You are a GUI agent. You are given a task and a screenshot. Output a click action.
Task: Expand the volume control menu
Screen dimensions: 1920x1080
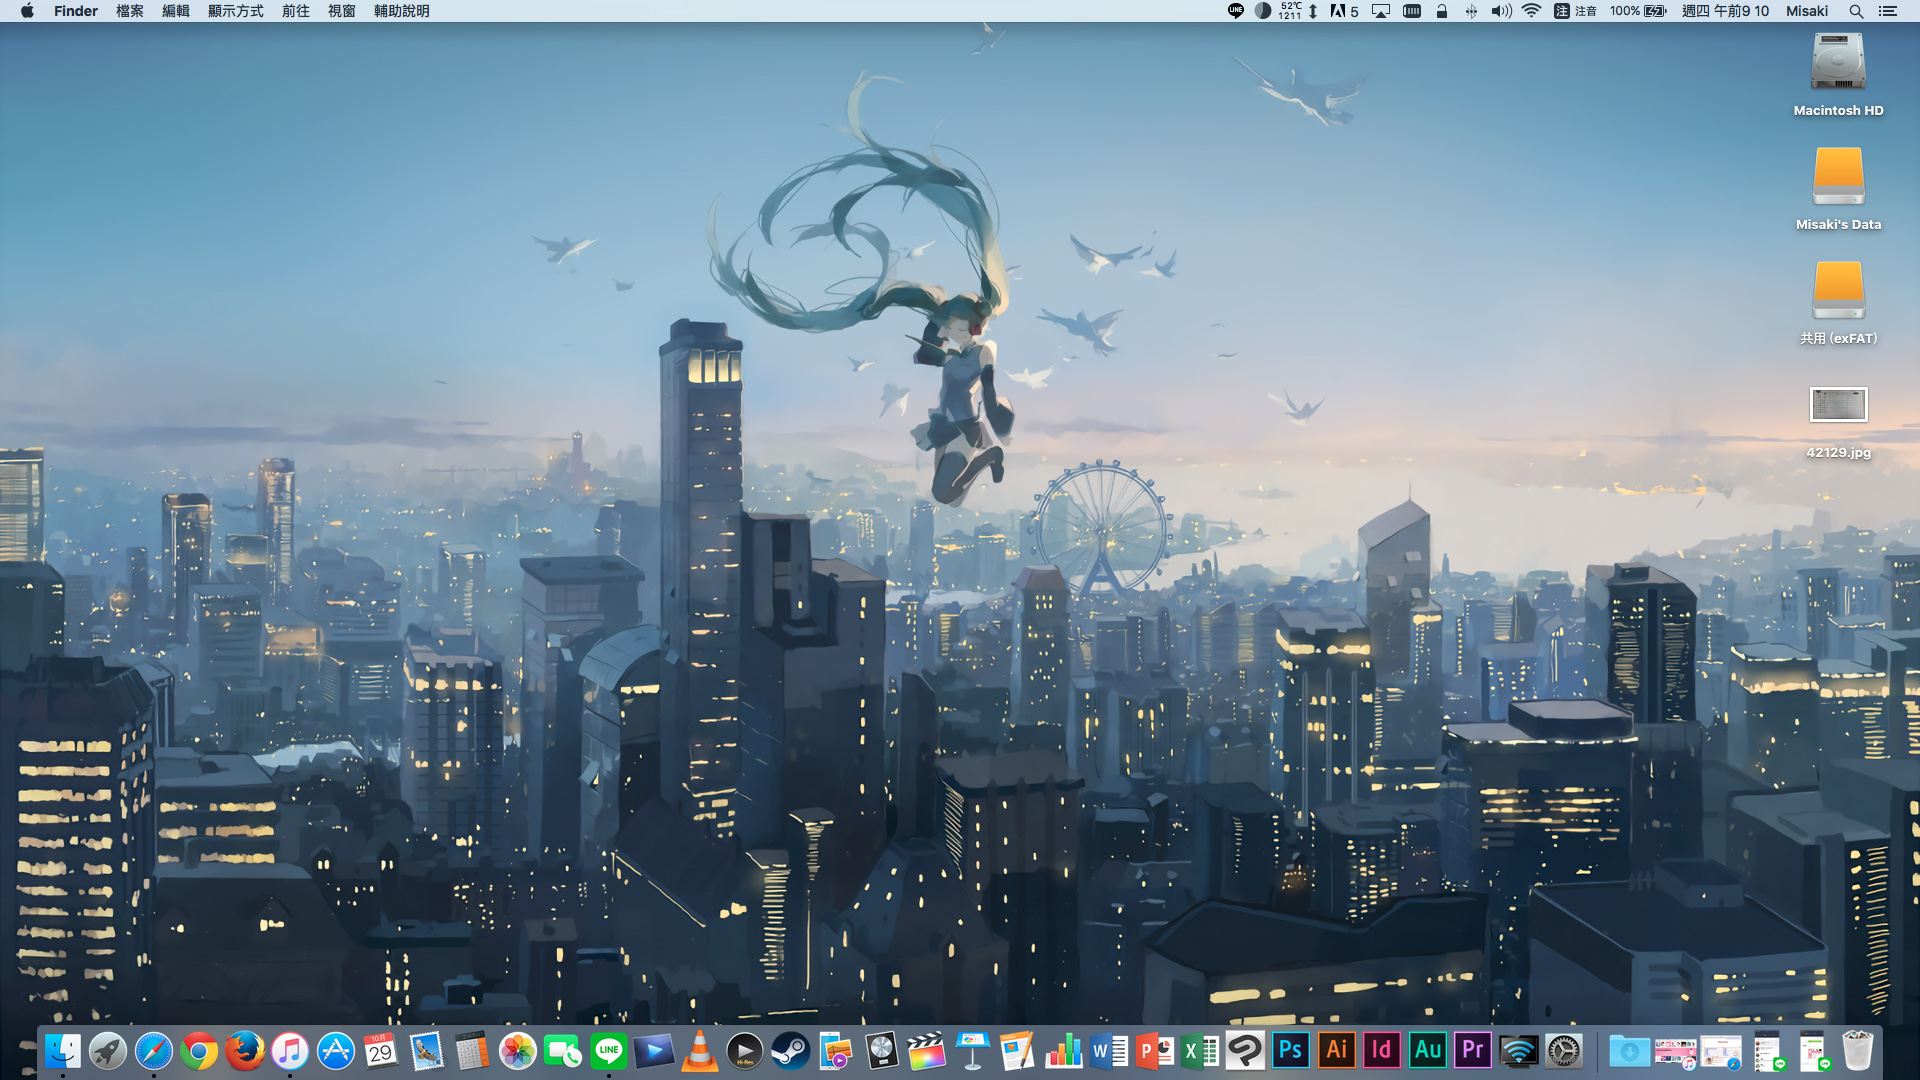point(1501,11)
